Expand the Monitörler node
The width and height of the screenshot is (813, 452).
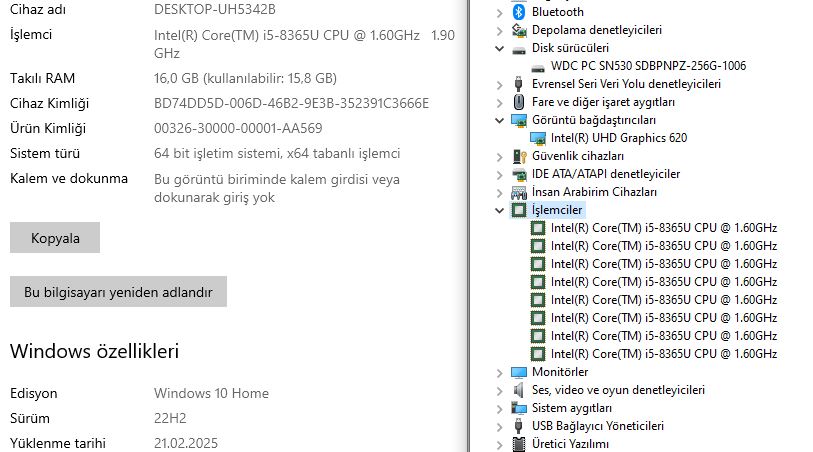point(499,373)
